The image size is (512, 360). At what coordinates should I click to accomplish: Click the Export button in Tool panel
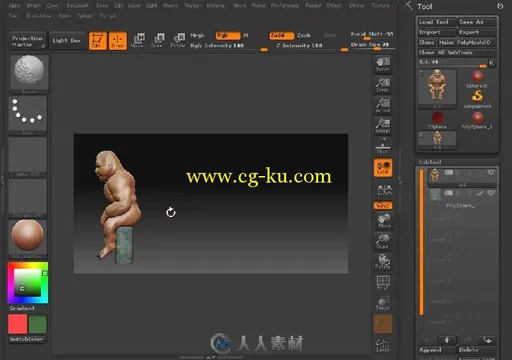tap(477, 32)
